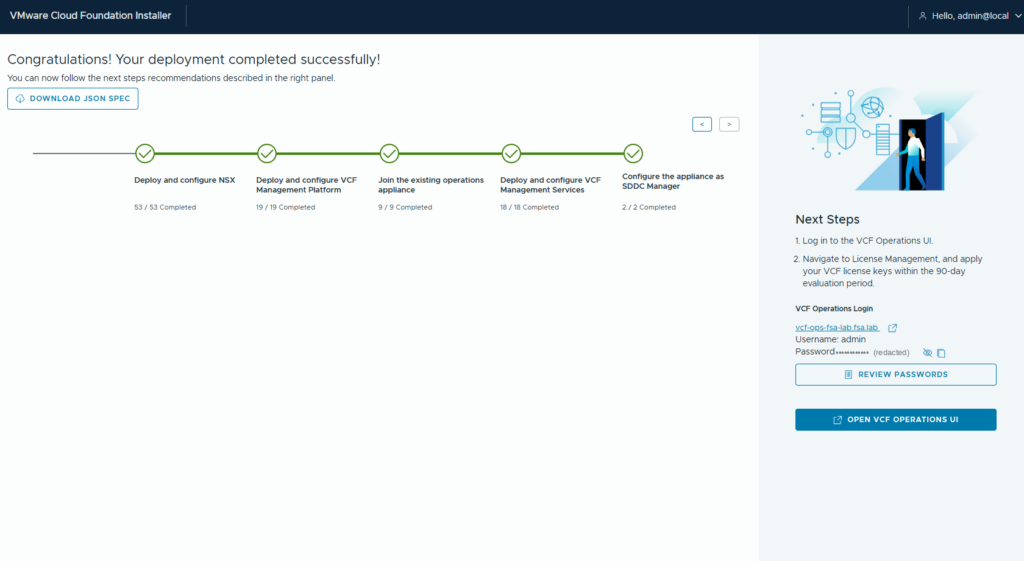Screen dimensions: 1024x561
Task: Select the SDDC Manager step checkmark
Action: [633, 153]
